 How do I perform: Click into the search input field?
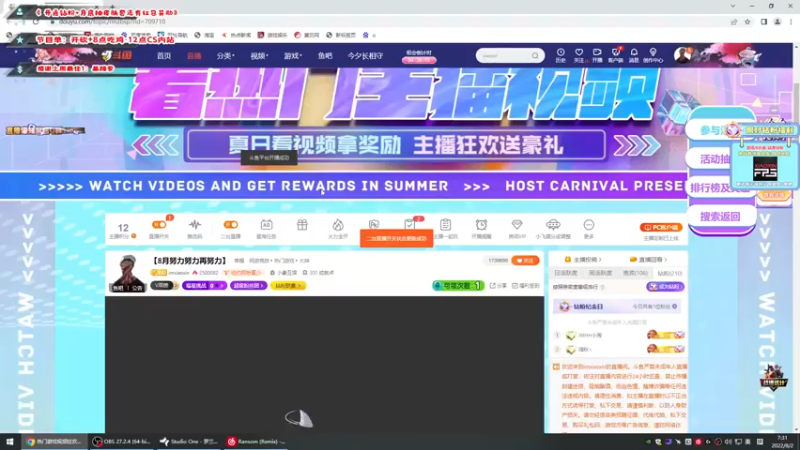click(504, 56)
